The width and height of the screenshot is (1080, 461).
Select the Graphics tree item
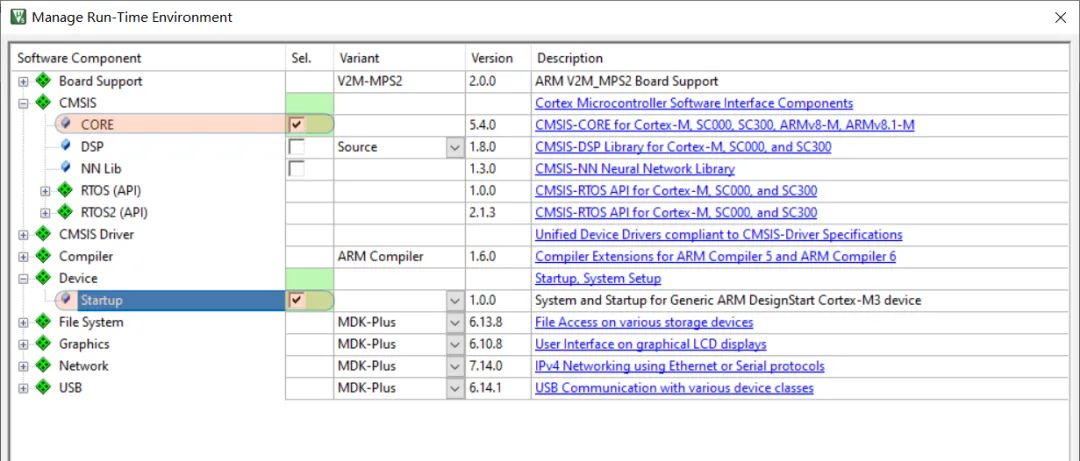84,344
